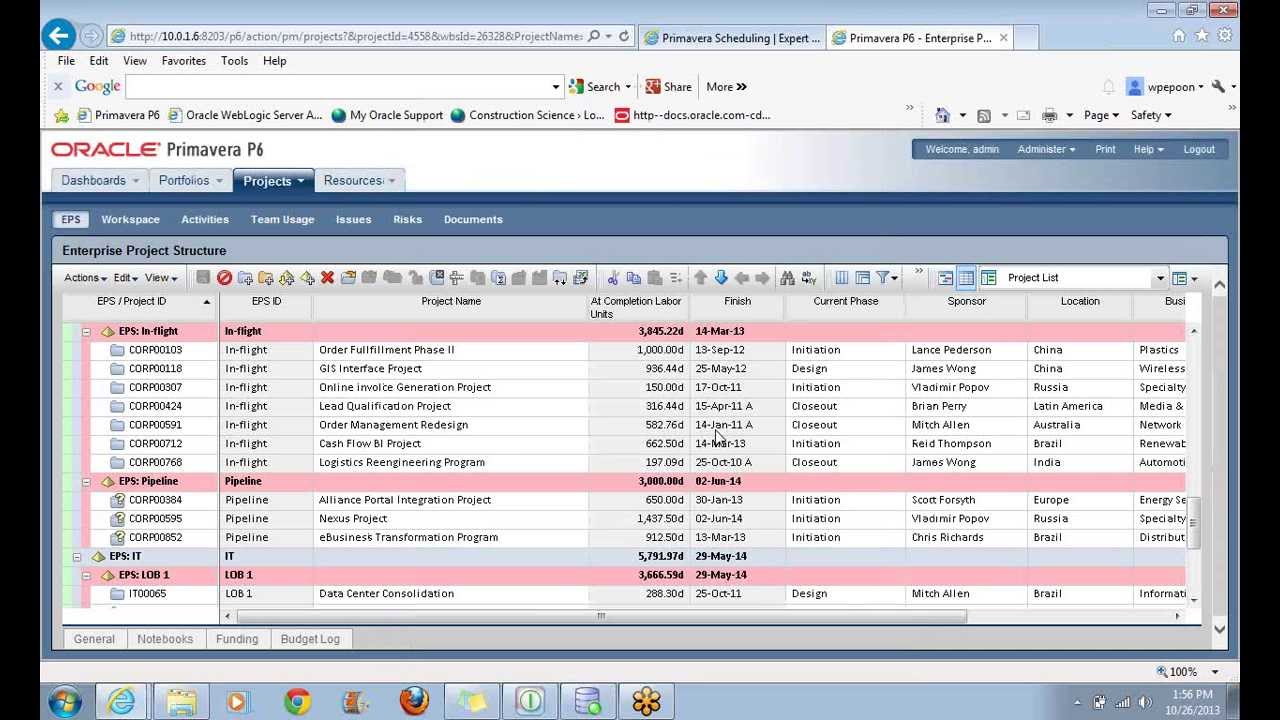Screen dimensions: 1280x720
Task: Open the Workspace tab
Action: tap(130, 219)
